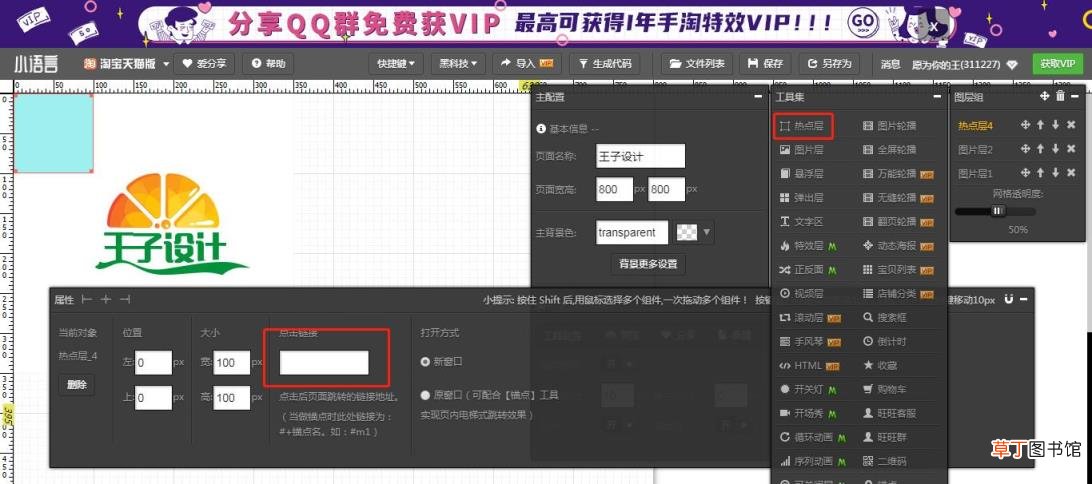The image size is (1092, 484).
Task: Add a 循环动画 loop animation
Action: tap(813, 437)
